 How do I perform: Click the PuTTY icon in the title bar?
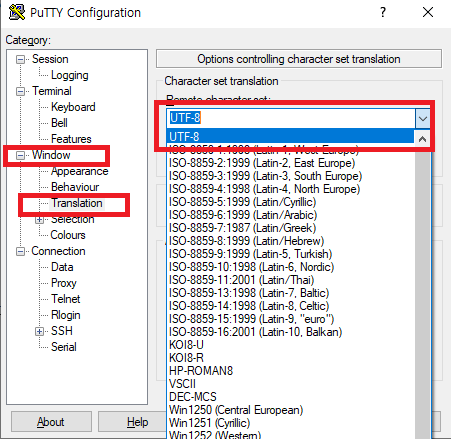tap(17, 12)
